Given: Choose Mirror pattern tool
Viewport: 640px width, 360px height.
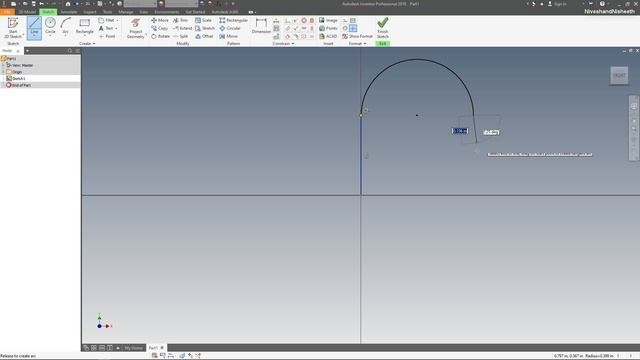Looking at the screenshot, I should (x=229, y=36).
